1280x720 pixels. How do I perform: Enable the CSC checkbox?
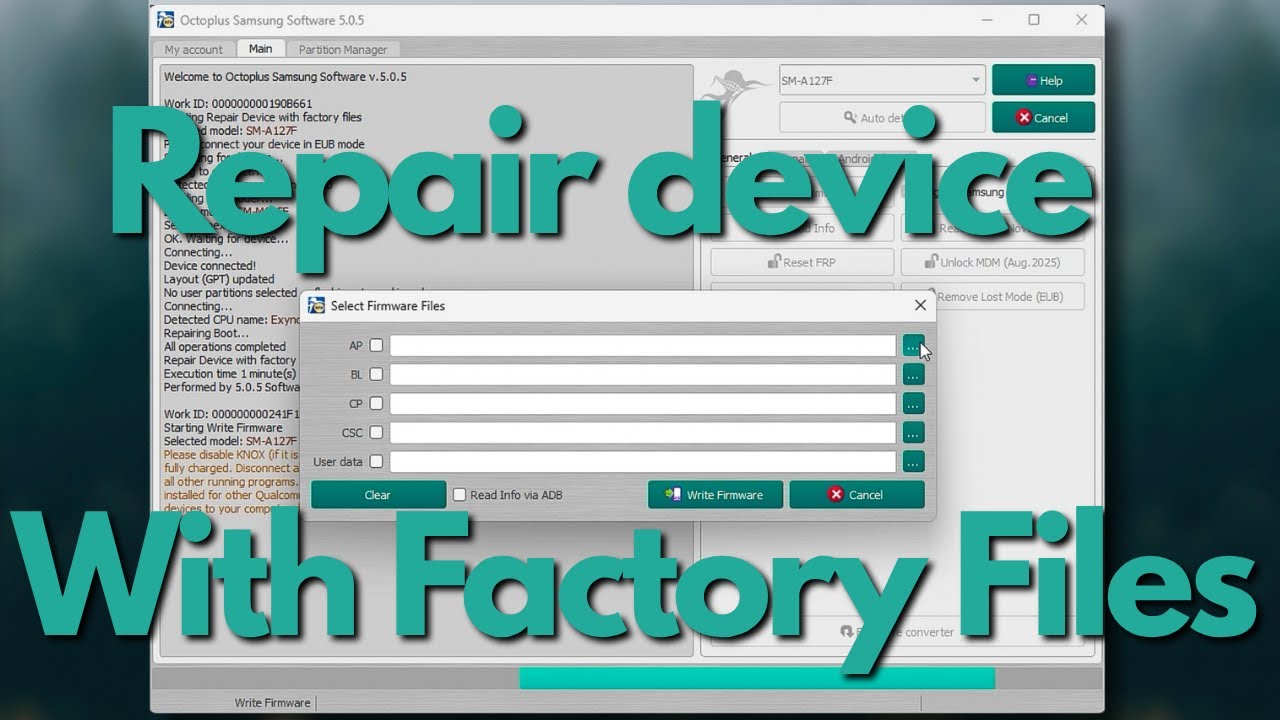tap(376, 432)
